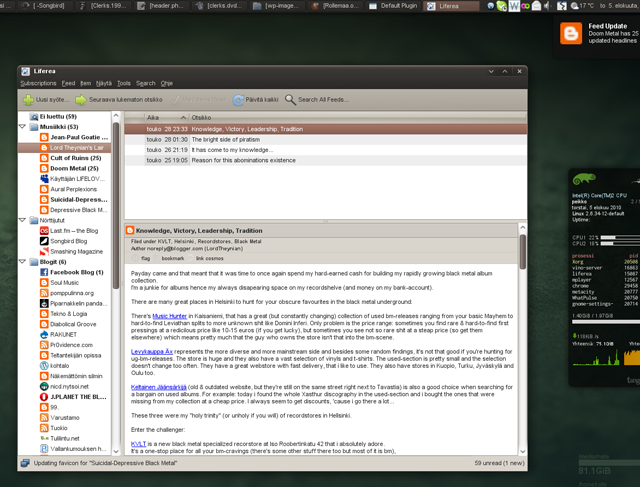Click the feed list scrollbar down arrow
640x487 pixels.
[x=116, y=451]
